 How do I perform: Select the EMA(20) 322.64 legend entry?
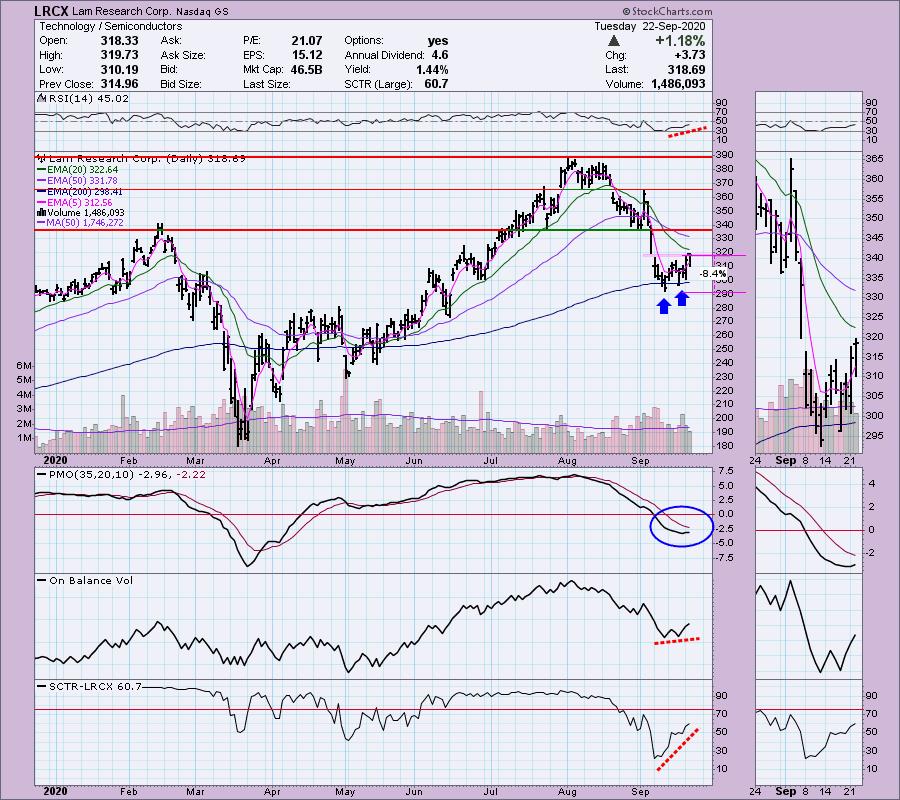tap(77, 170)
